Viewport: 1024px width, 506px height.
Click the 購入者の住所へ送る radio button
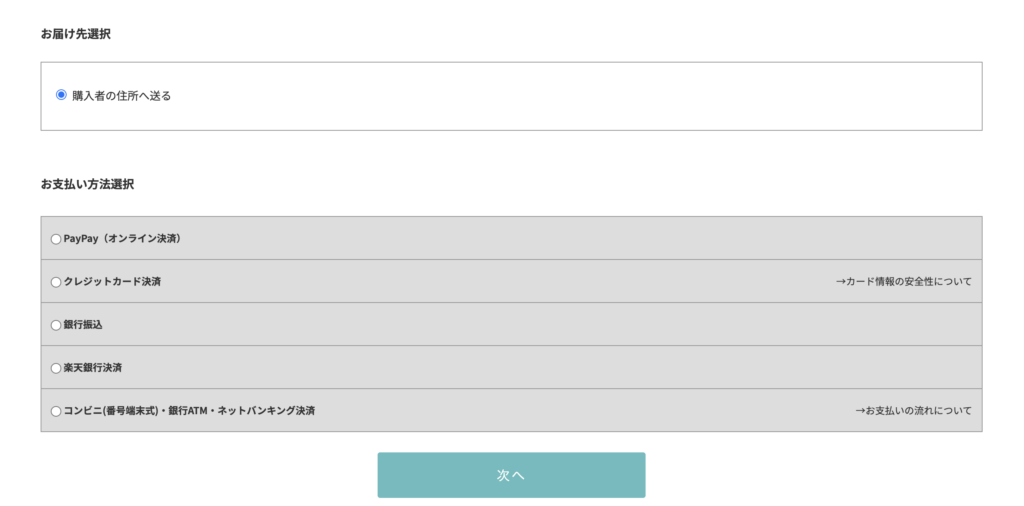[x=61, y=95]
